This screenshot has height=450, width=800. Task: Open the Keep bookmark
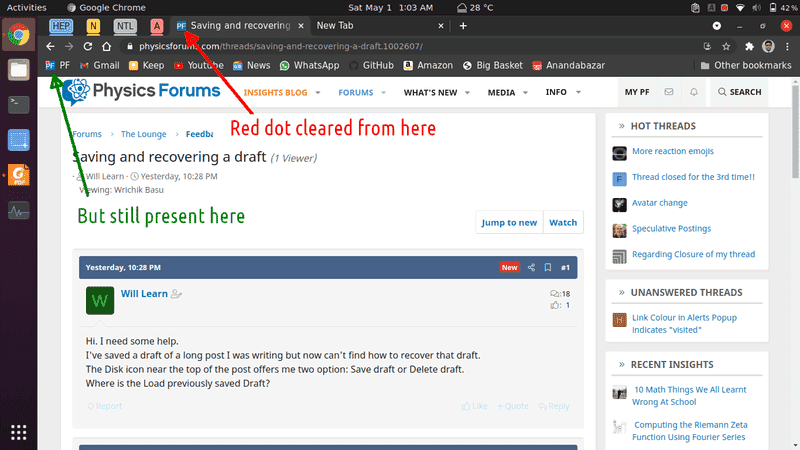click(x=146, y=65)
